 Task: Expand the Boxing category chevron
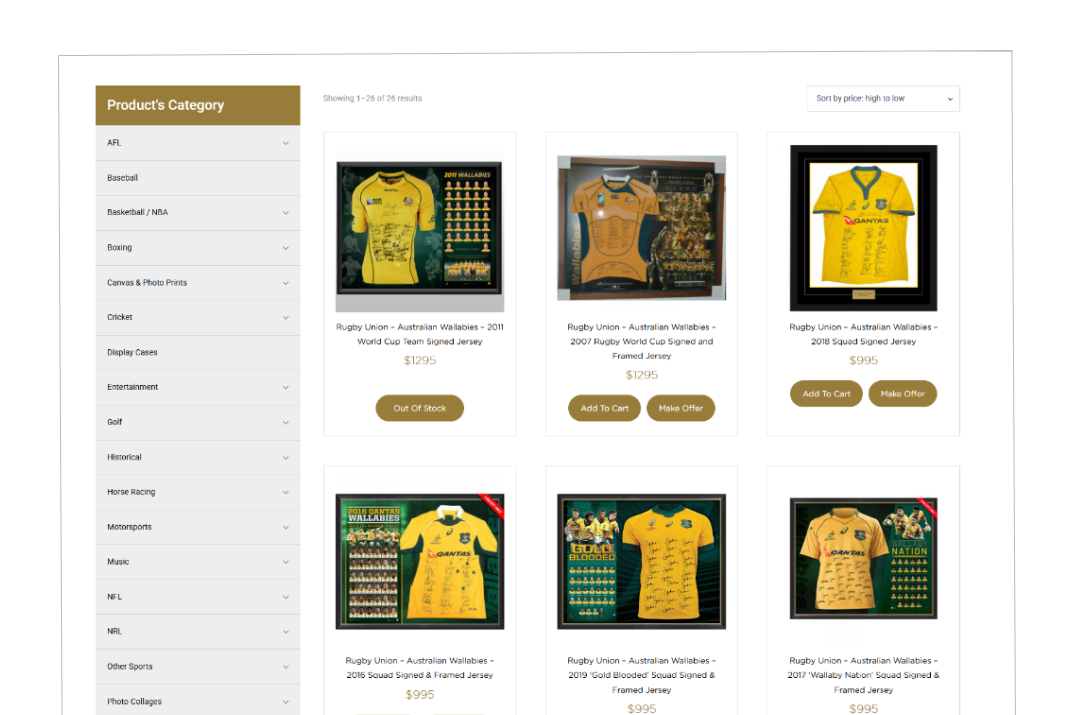point(285,248)
